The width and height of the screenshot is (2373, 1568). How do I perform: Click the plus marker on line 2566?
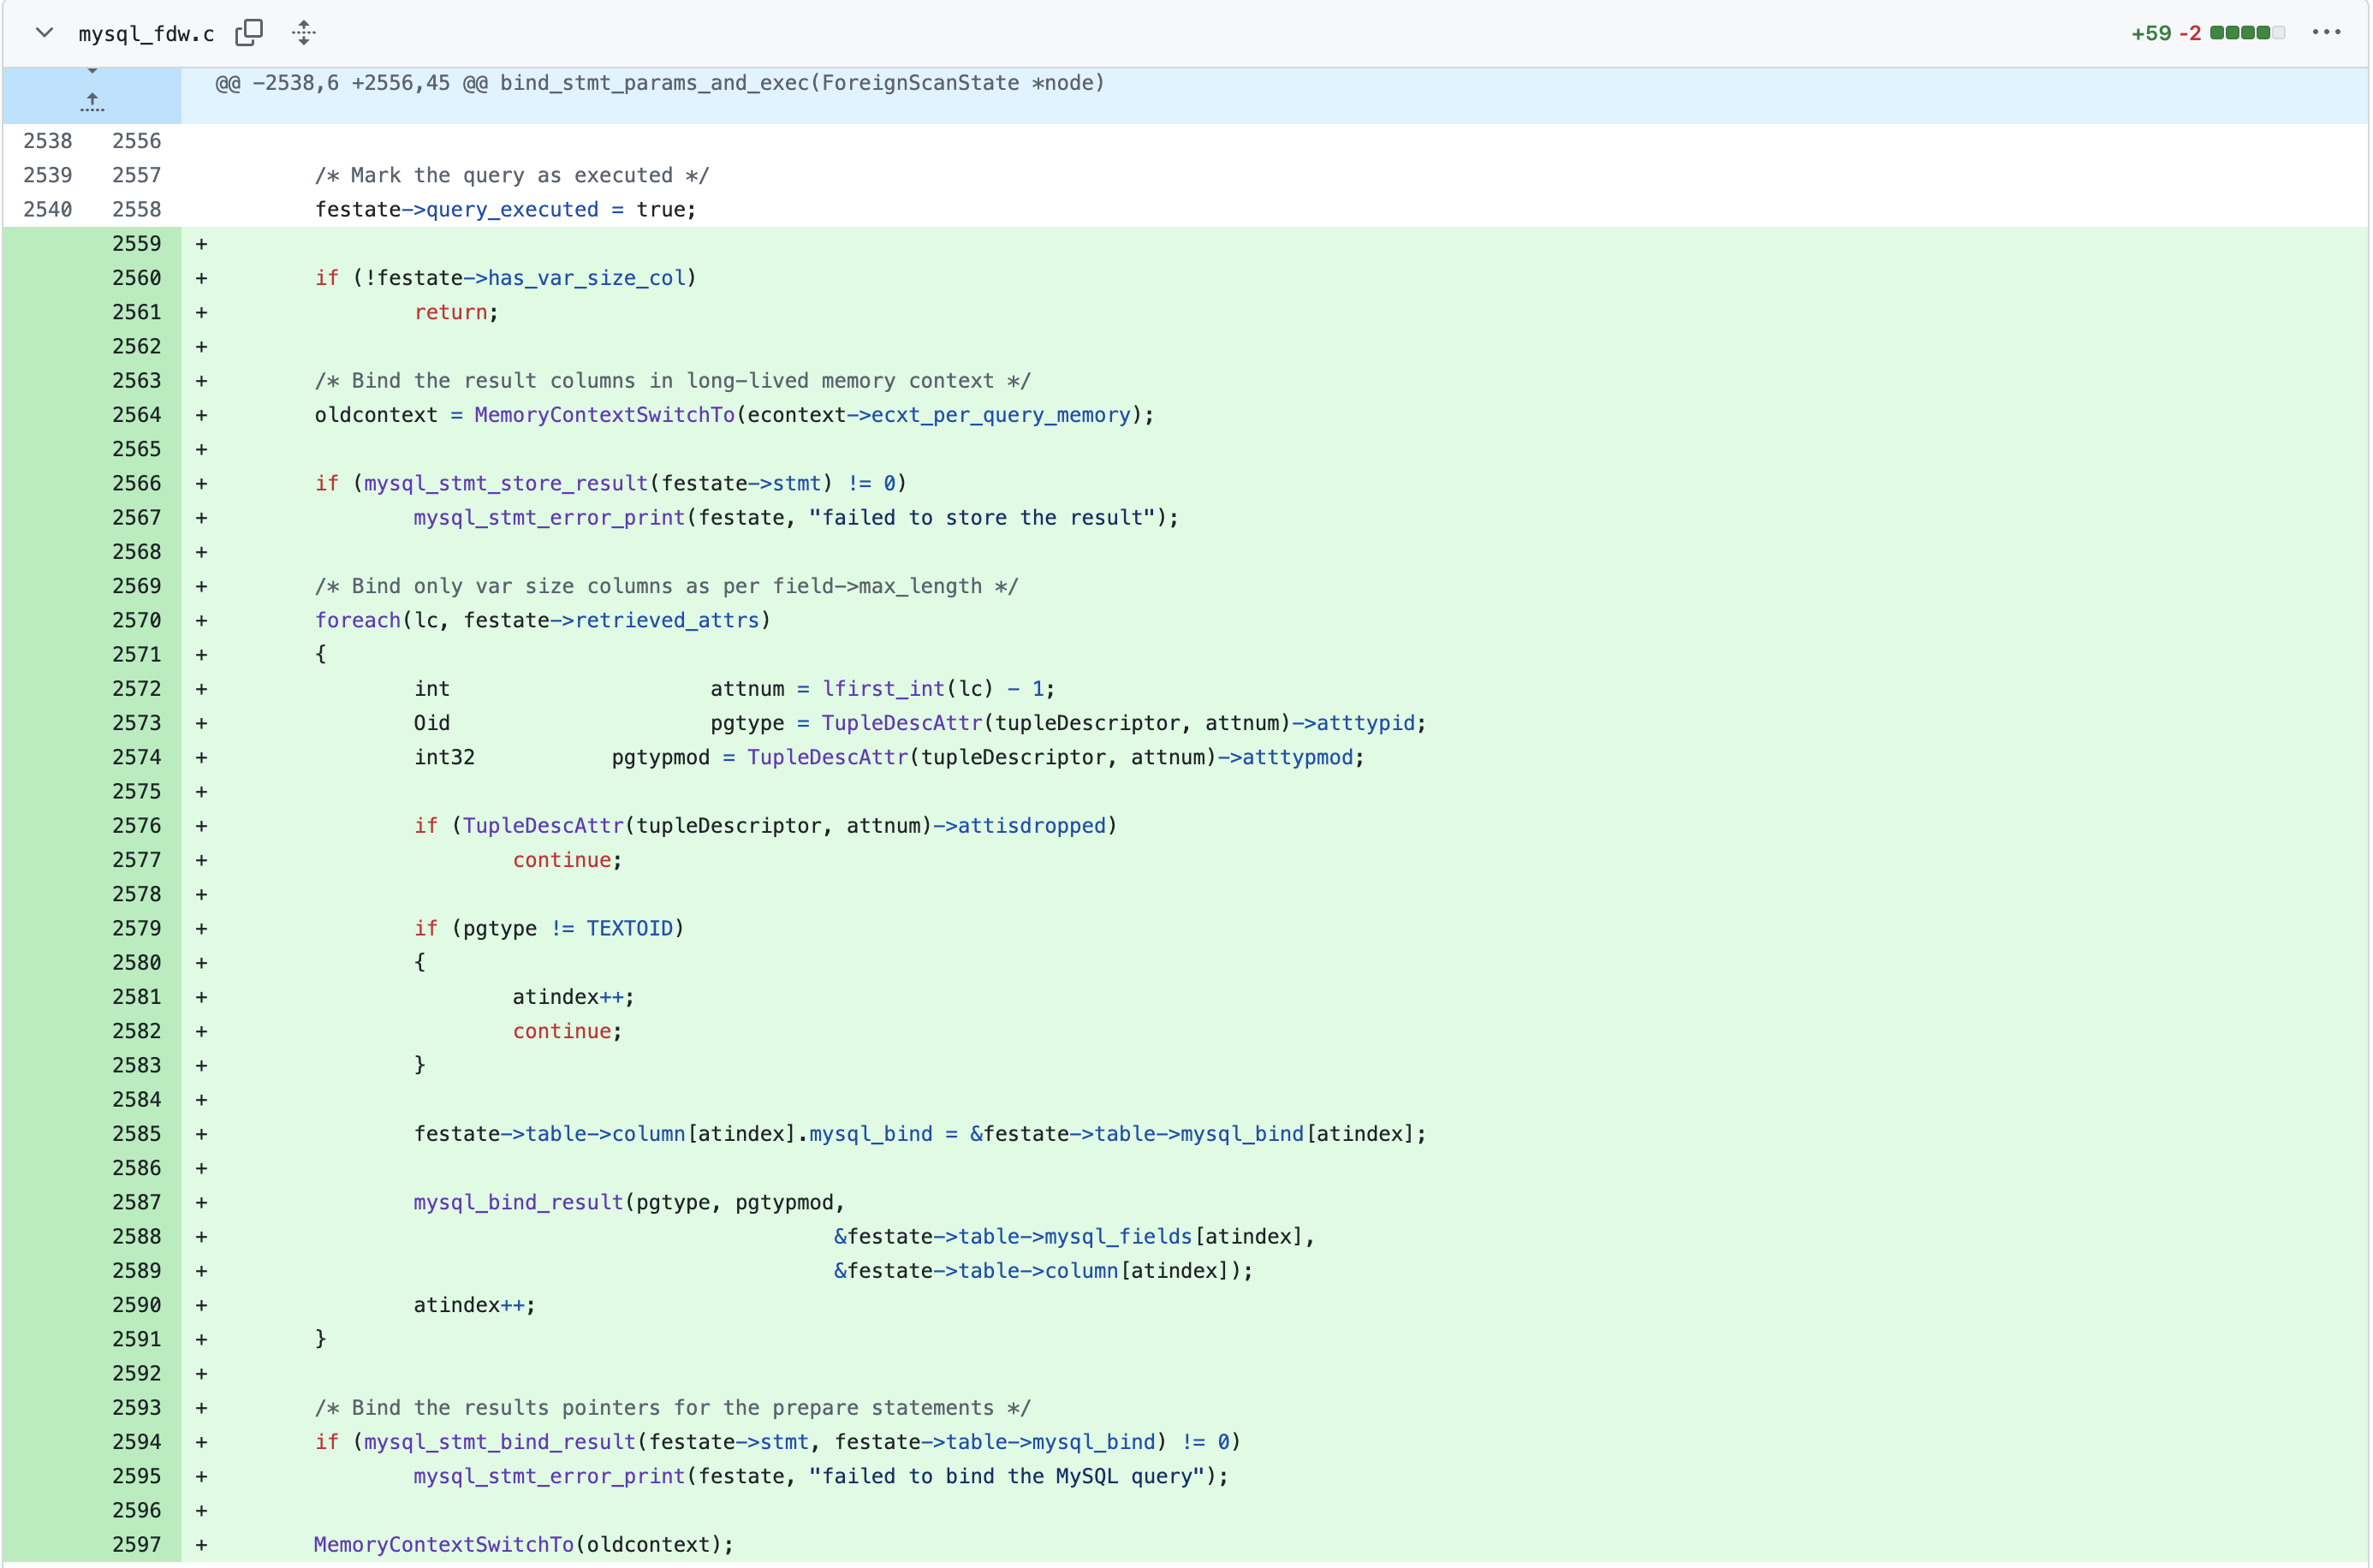(201, 484)
